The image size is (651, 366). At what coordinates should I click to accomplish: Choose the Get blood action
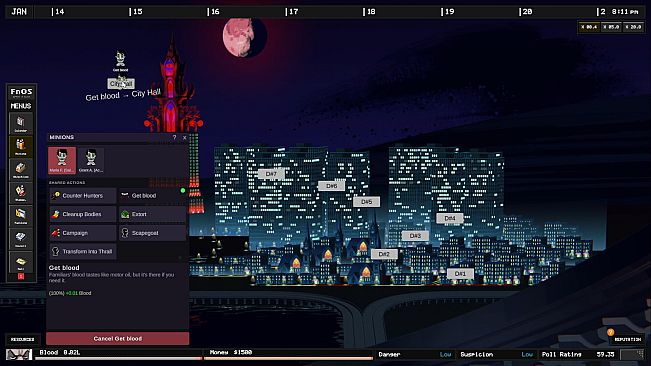[152, 195]
